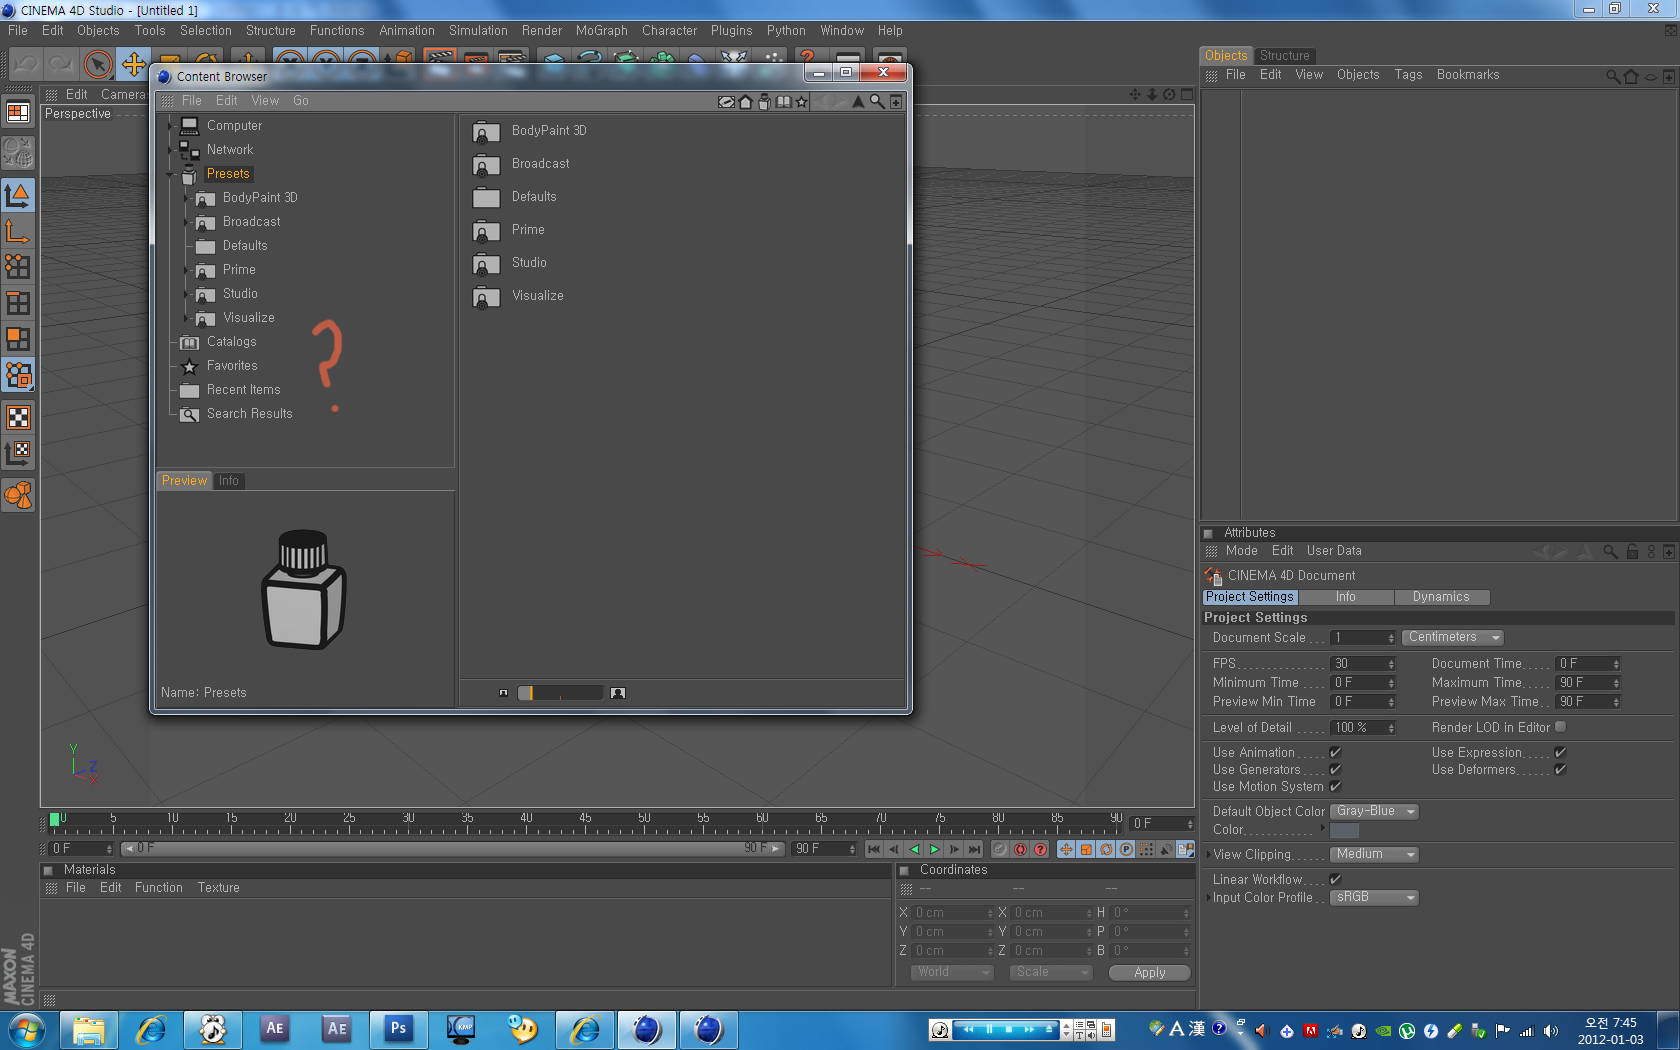This screenshot has height=1050, width=1680.
Task: Click the Color swatch in Project Settings
Action: click(x=1344, y=830)
